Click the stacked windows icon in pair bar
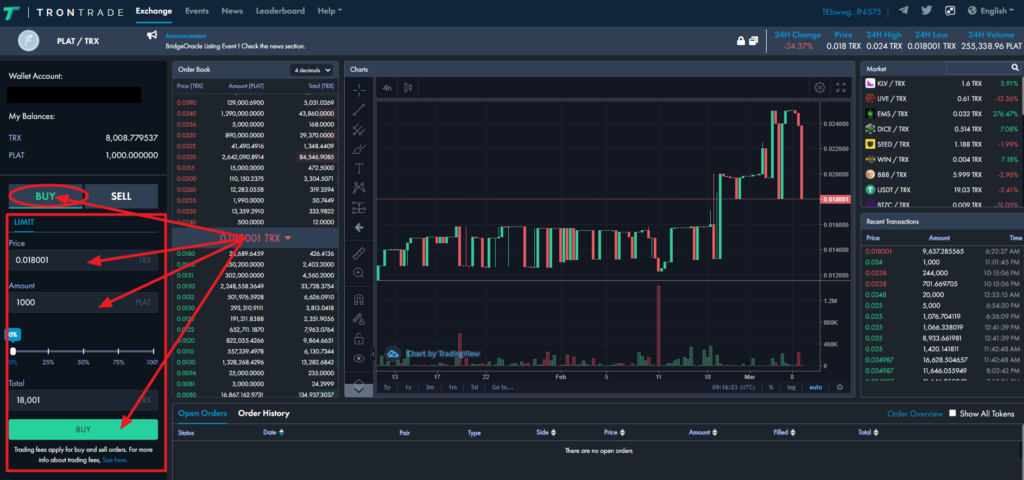The height and width of the screenshot is (480, 1024). 754,40
